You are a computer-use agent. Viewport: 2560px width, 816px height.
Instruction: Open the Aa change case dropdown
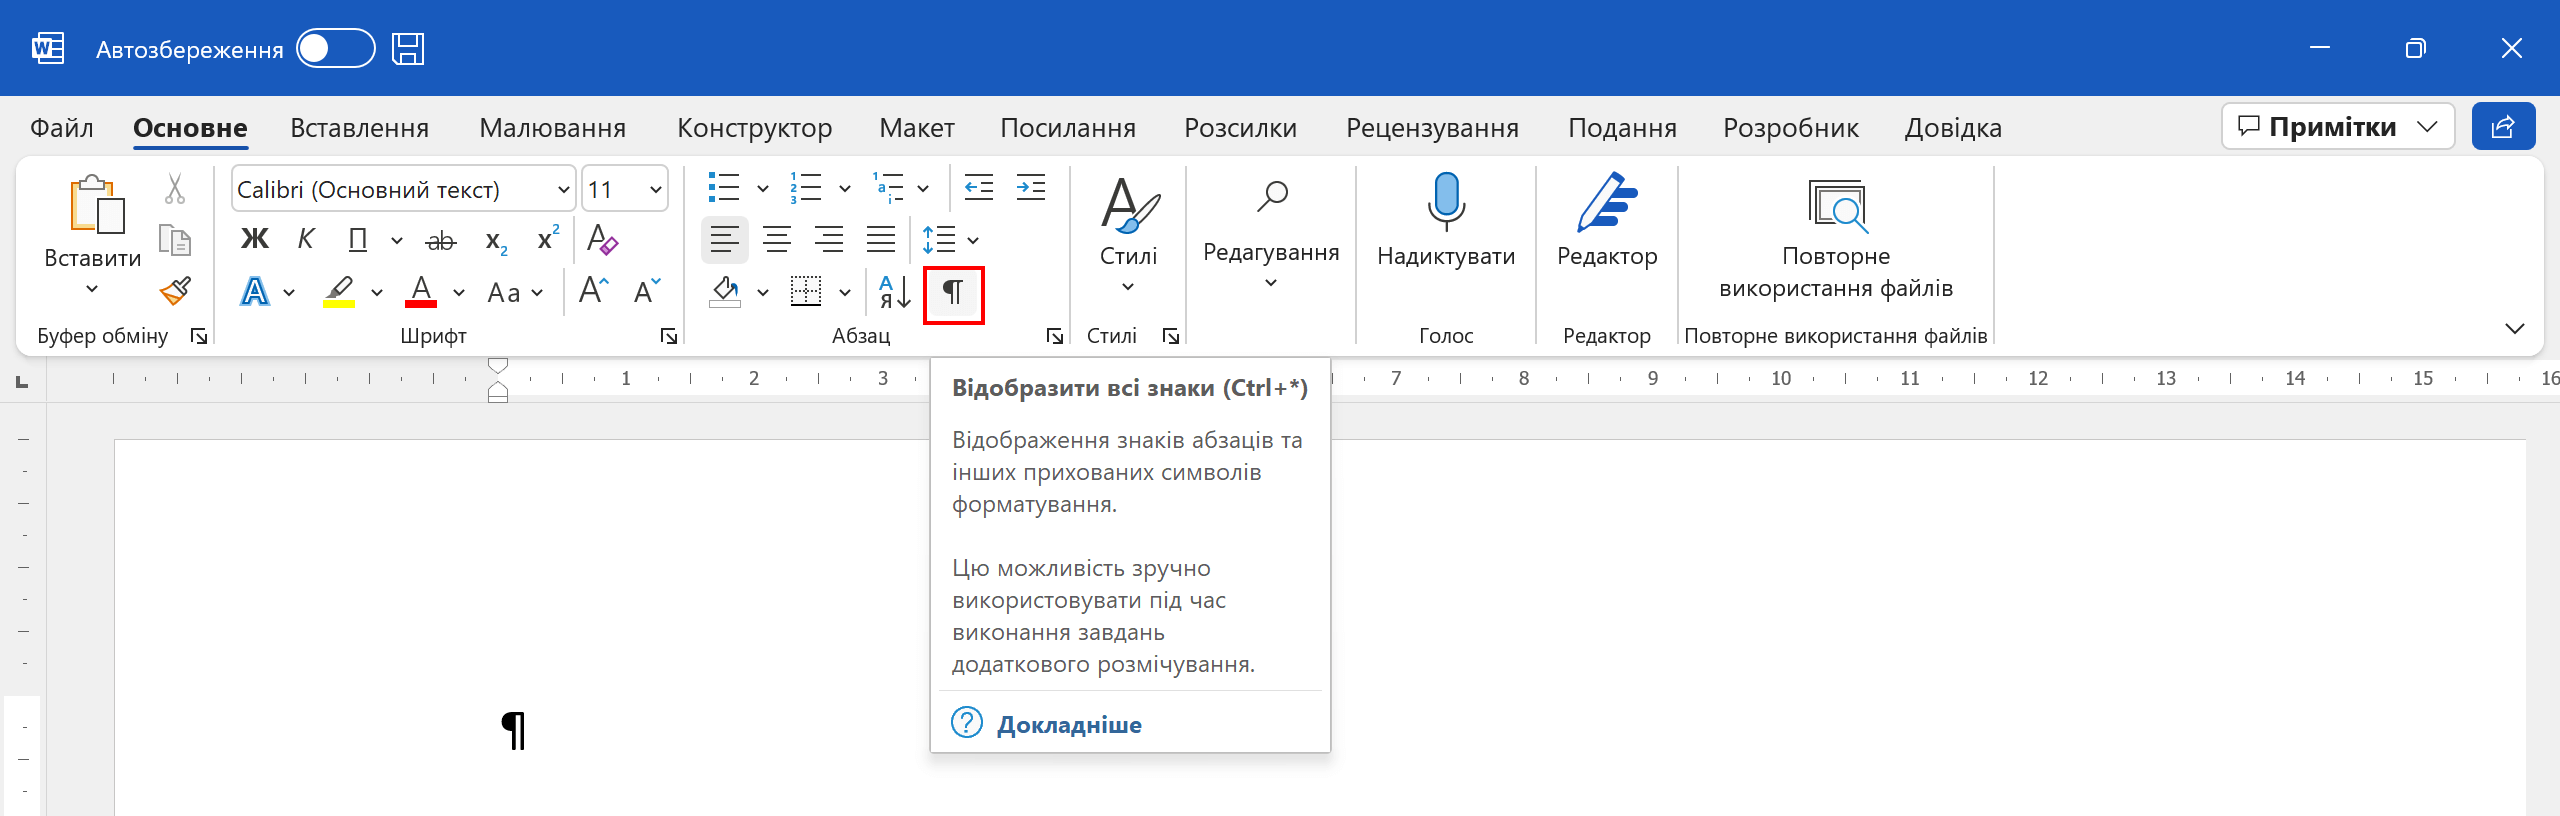coord(515,292)
